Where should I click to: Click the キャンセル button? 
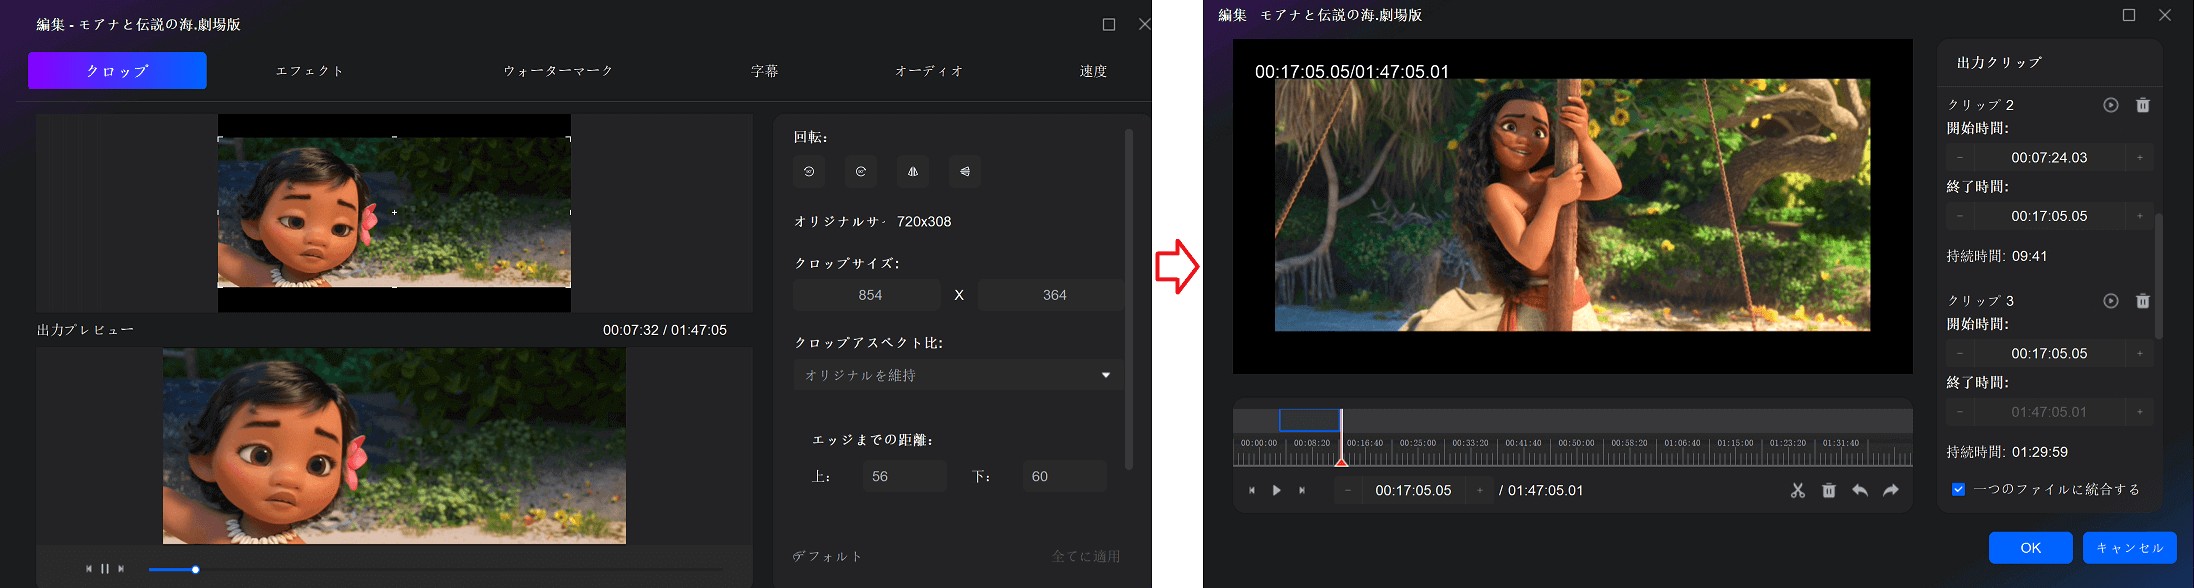[2129, 548]
